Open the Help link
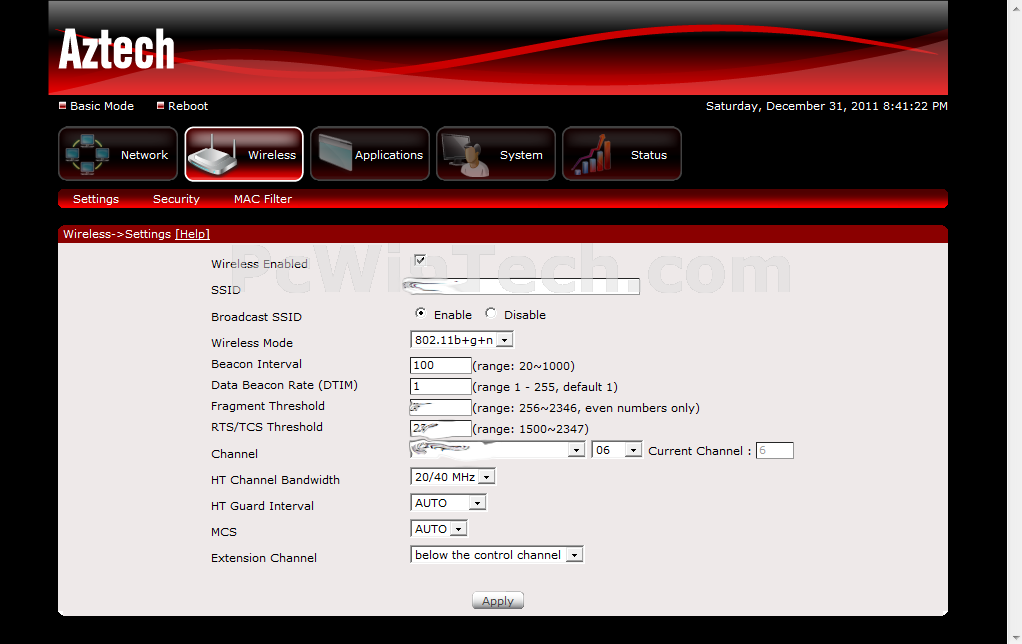The image size is (1022, 644). pyautogui.click(x=192, y=234)
